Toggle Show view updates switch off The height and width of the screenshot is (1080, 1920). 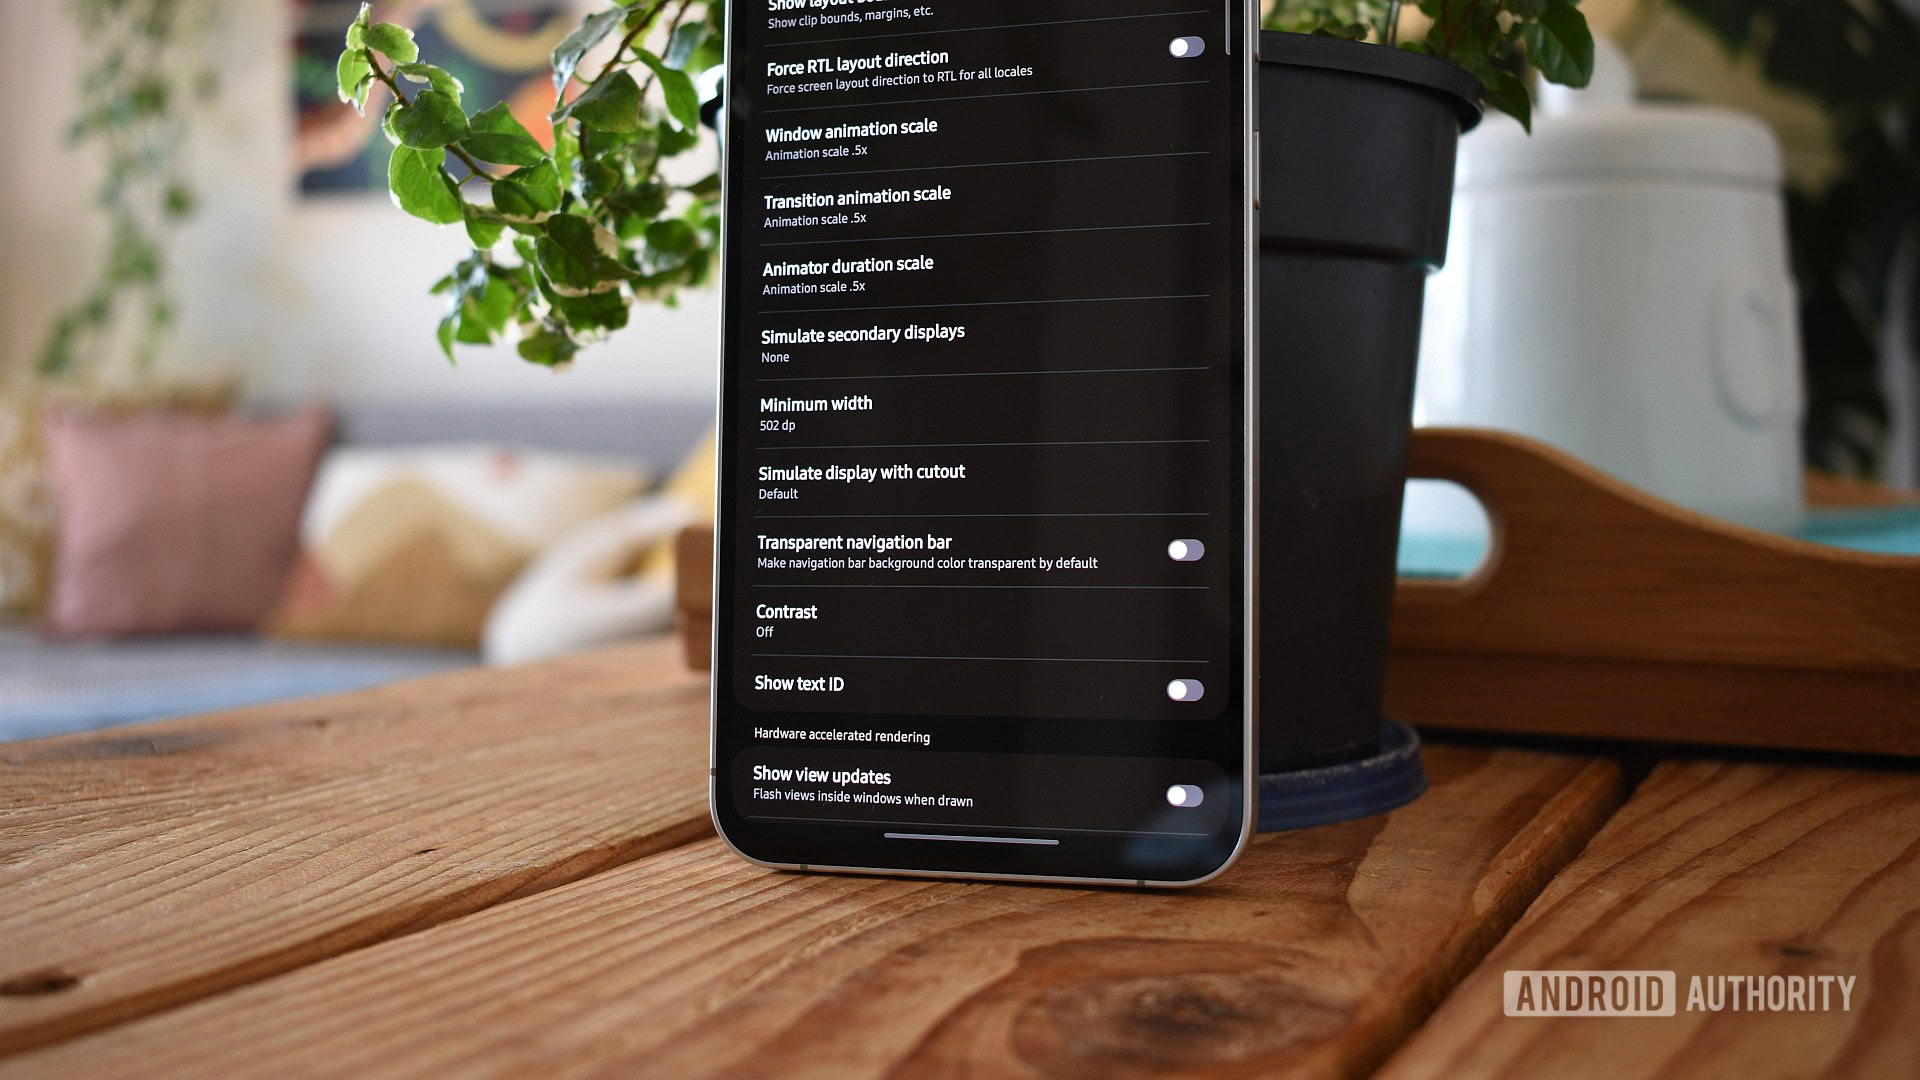pyautogui.click(x=1183, y=794)
